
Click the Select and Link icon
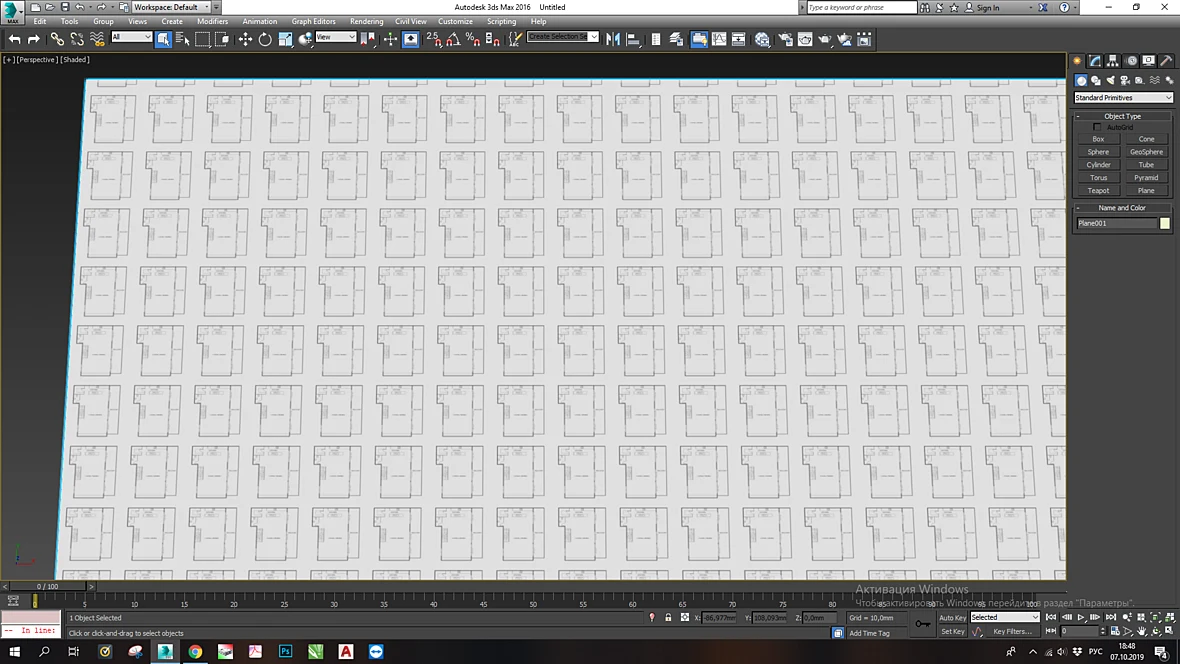click(57, 39)
